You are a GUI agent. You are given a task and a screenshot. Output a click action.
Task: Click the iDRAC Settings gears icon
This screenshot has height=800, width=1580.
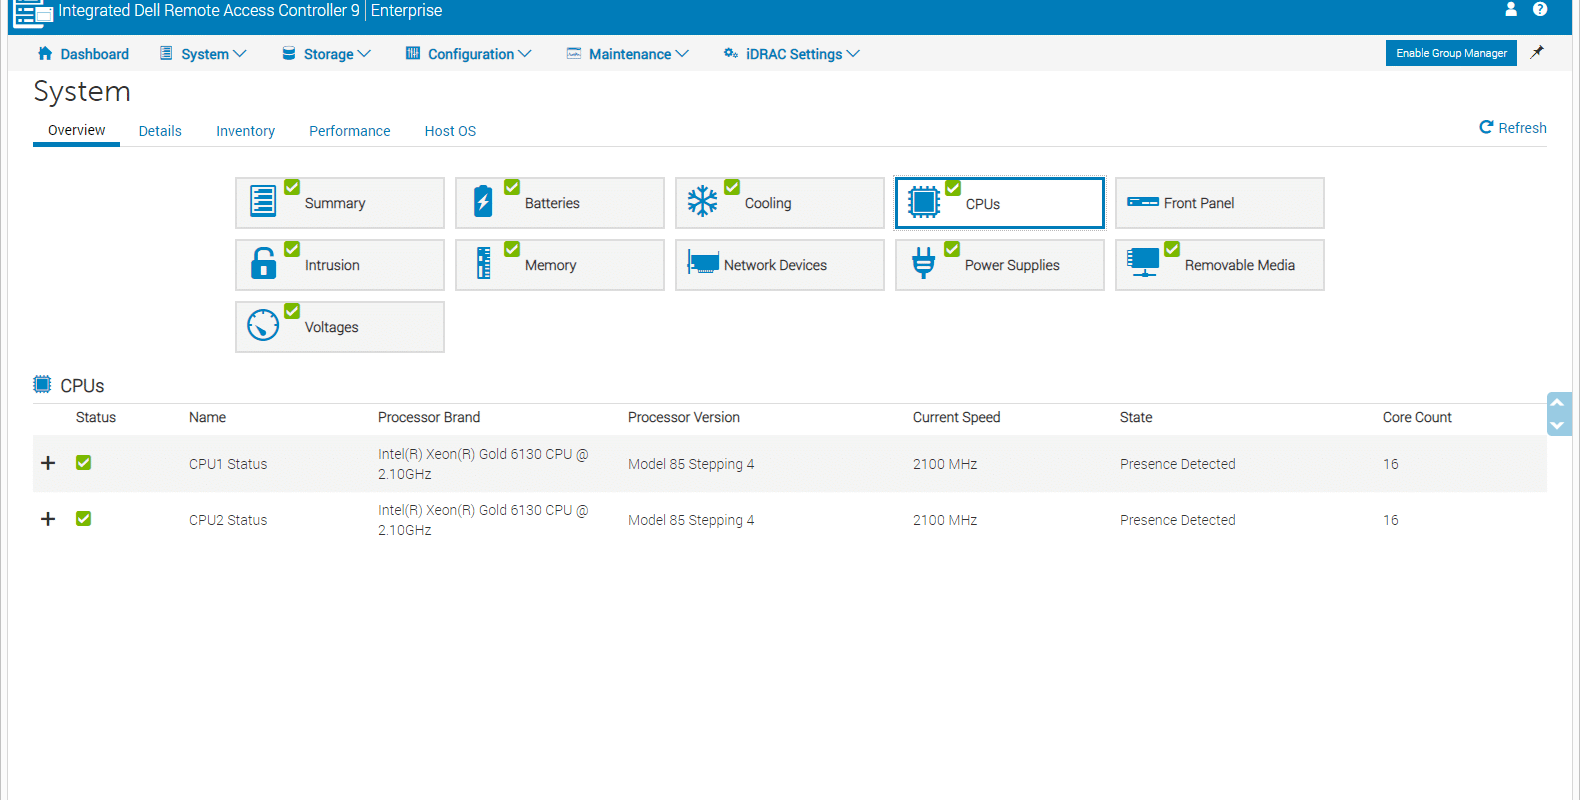[x=731, y=53]
